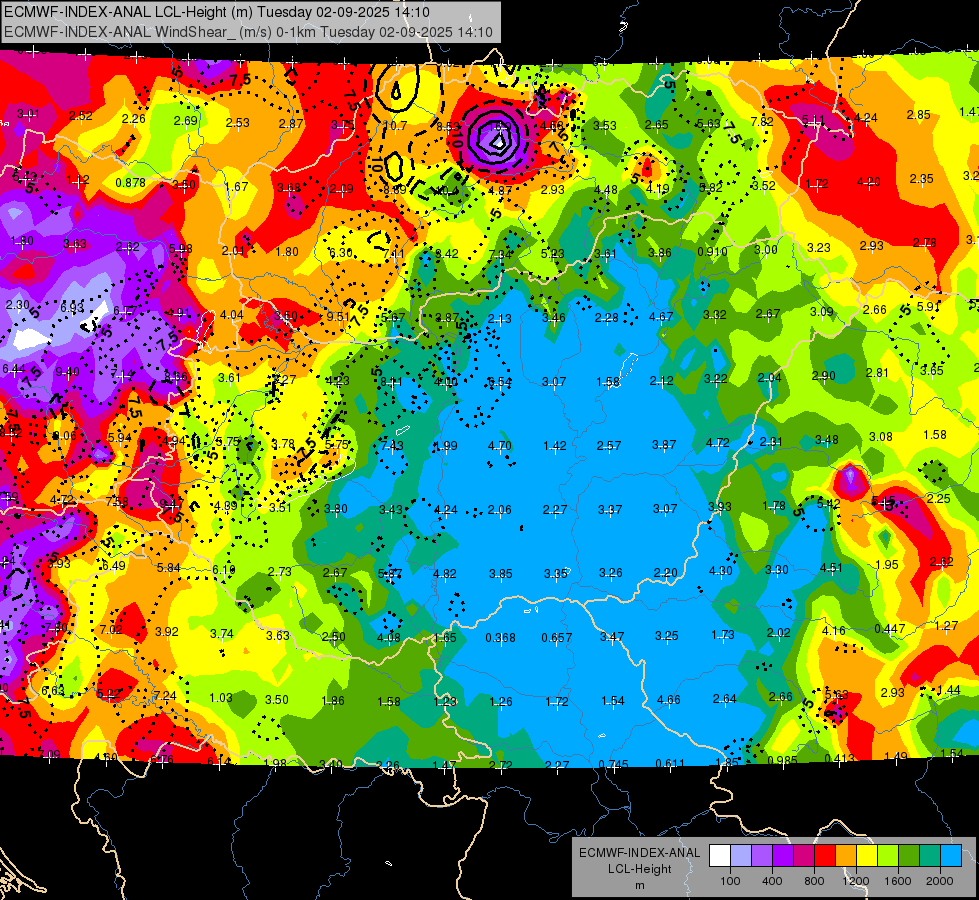Screen dimensions: 979x900
Task: Click the wind shear value 6.54
Action: (x=499, y=382)
